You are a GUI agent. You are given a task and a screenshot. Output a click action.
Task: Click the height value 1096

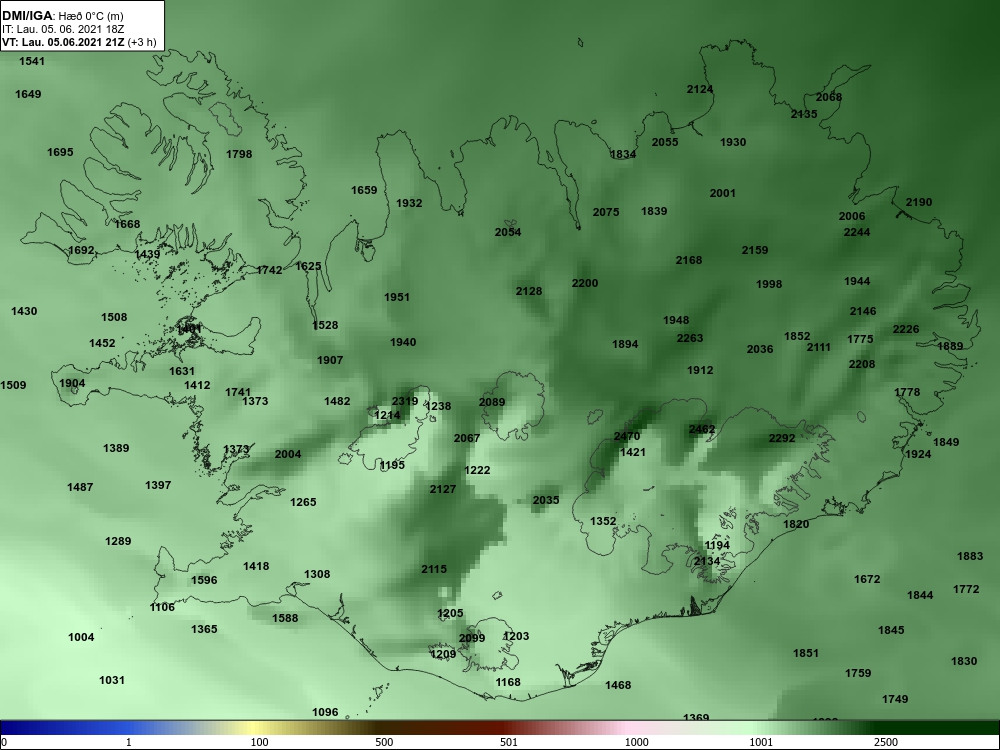[325, 712]
